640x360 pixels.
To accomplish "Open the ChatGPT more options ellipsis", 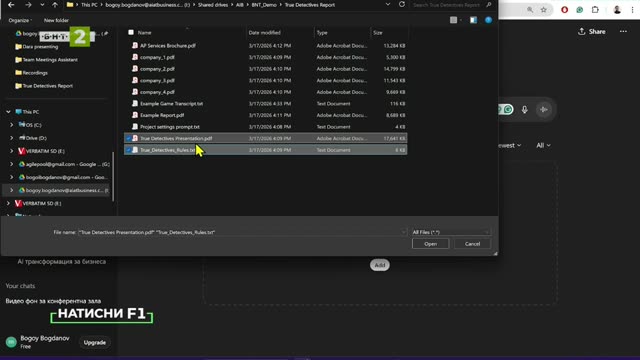I will tap(623, 31).
